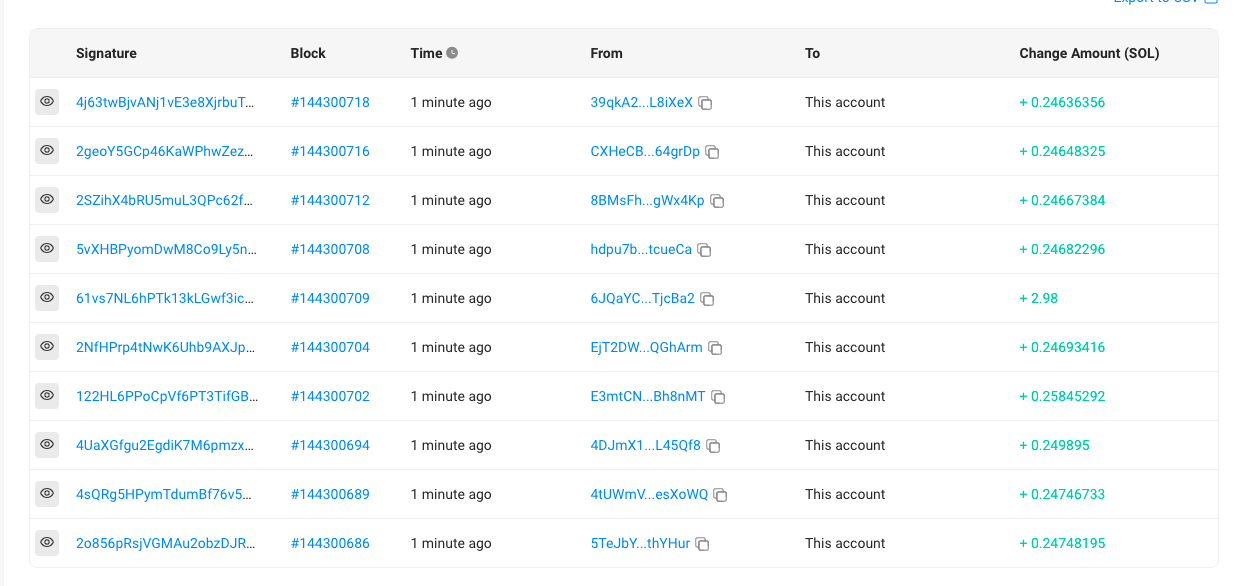Screen dimensions: 1243x586
Task: Toggle eye preview for the + 2.98 SOL row
Action: point(47,298)
